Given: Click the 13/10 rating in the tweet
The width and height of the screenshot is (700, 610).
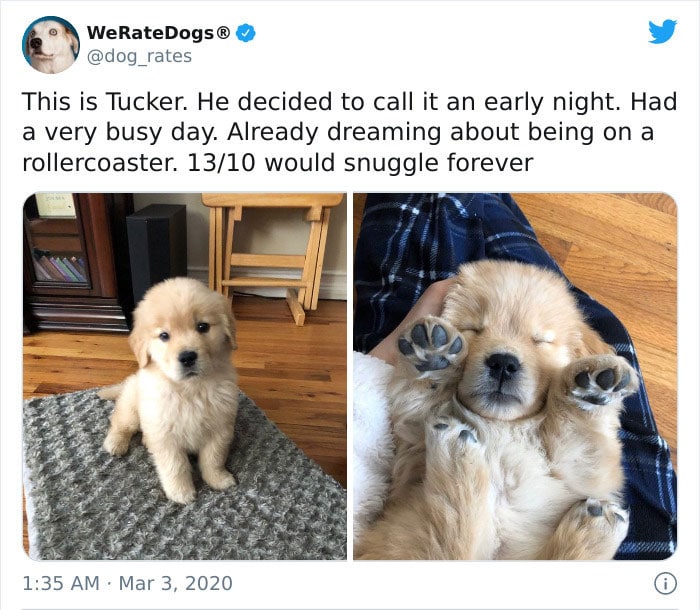Looking at the screenshot, I should (221, 163).
